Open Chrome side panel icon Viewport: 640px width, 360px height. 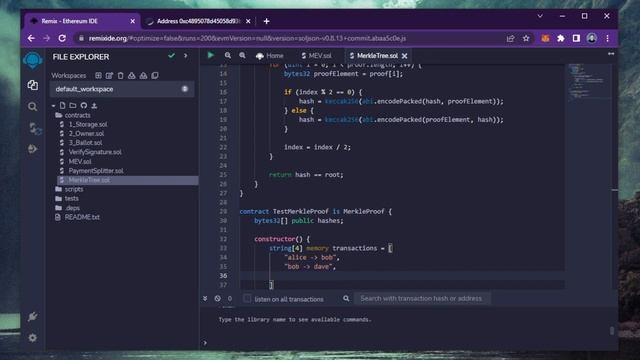(x=576, y=38)
